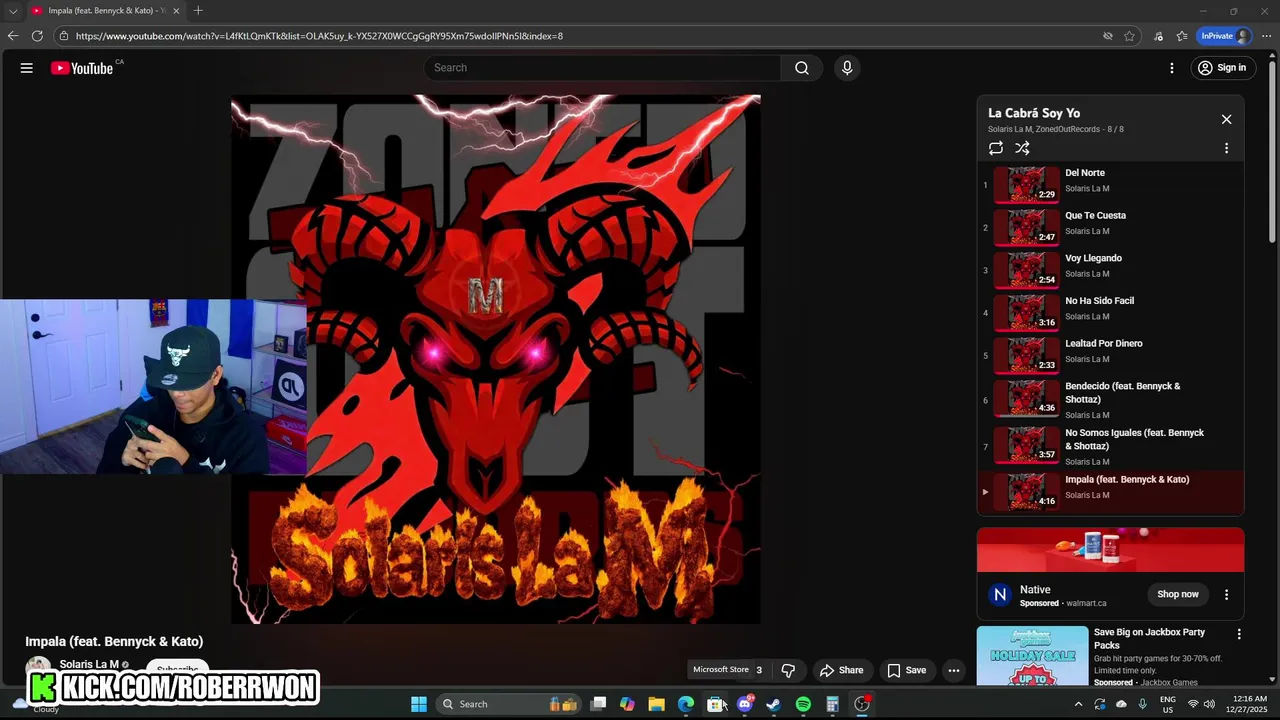Open Microsoft Edge from taskbar
Viewport: 1280px width, 720px height.
coord(686,704)
